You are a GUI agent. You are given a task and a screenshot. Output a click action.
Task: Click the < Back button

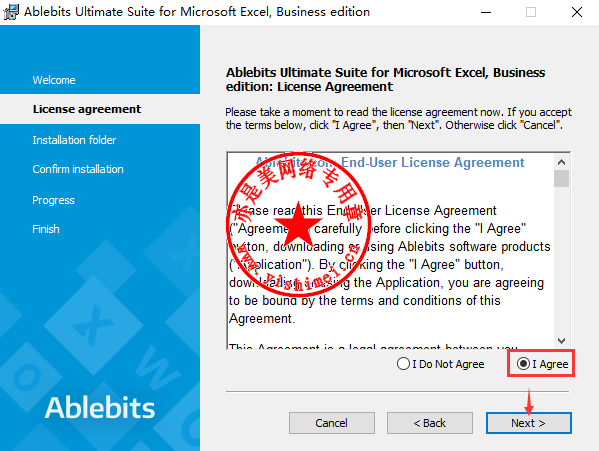pos(430,423)
